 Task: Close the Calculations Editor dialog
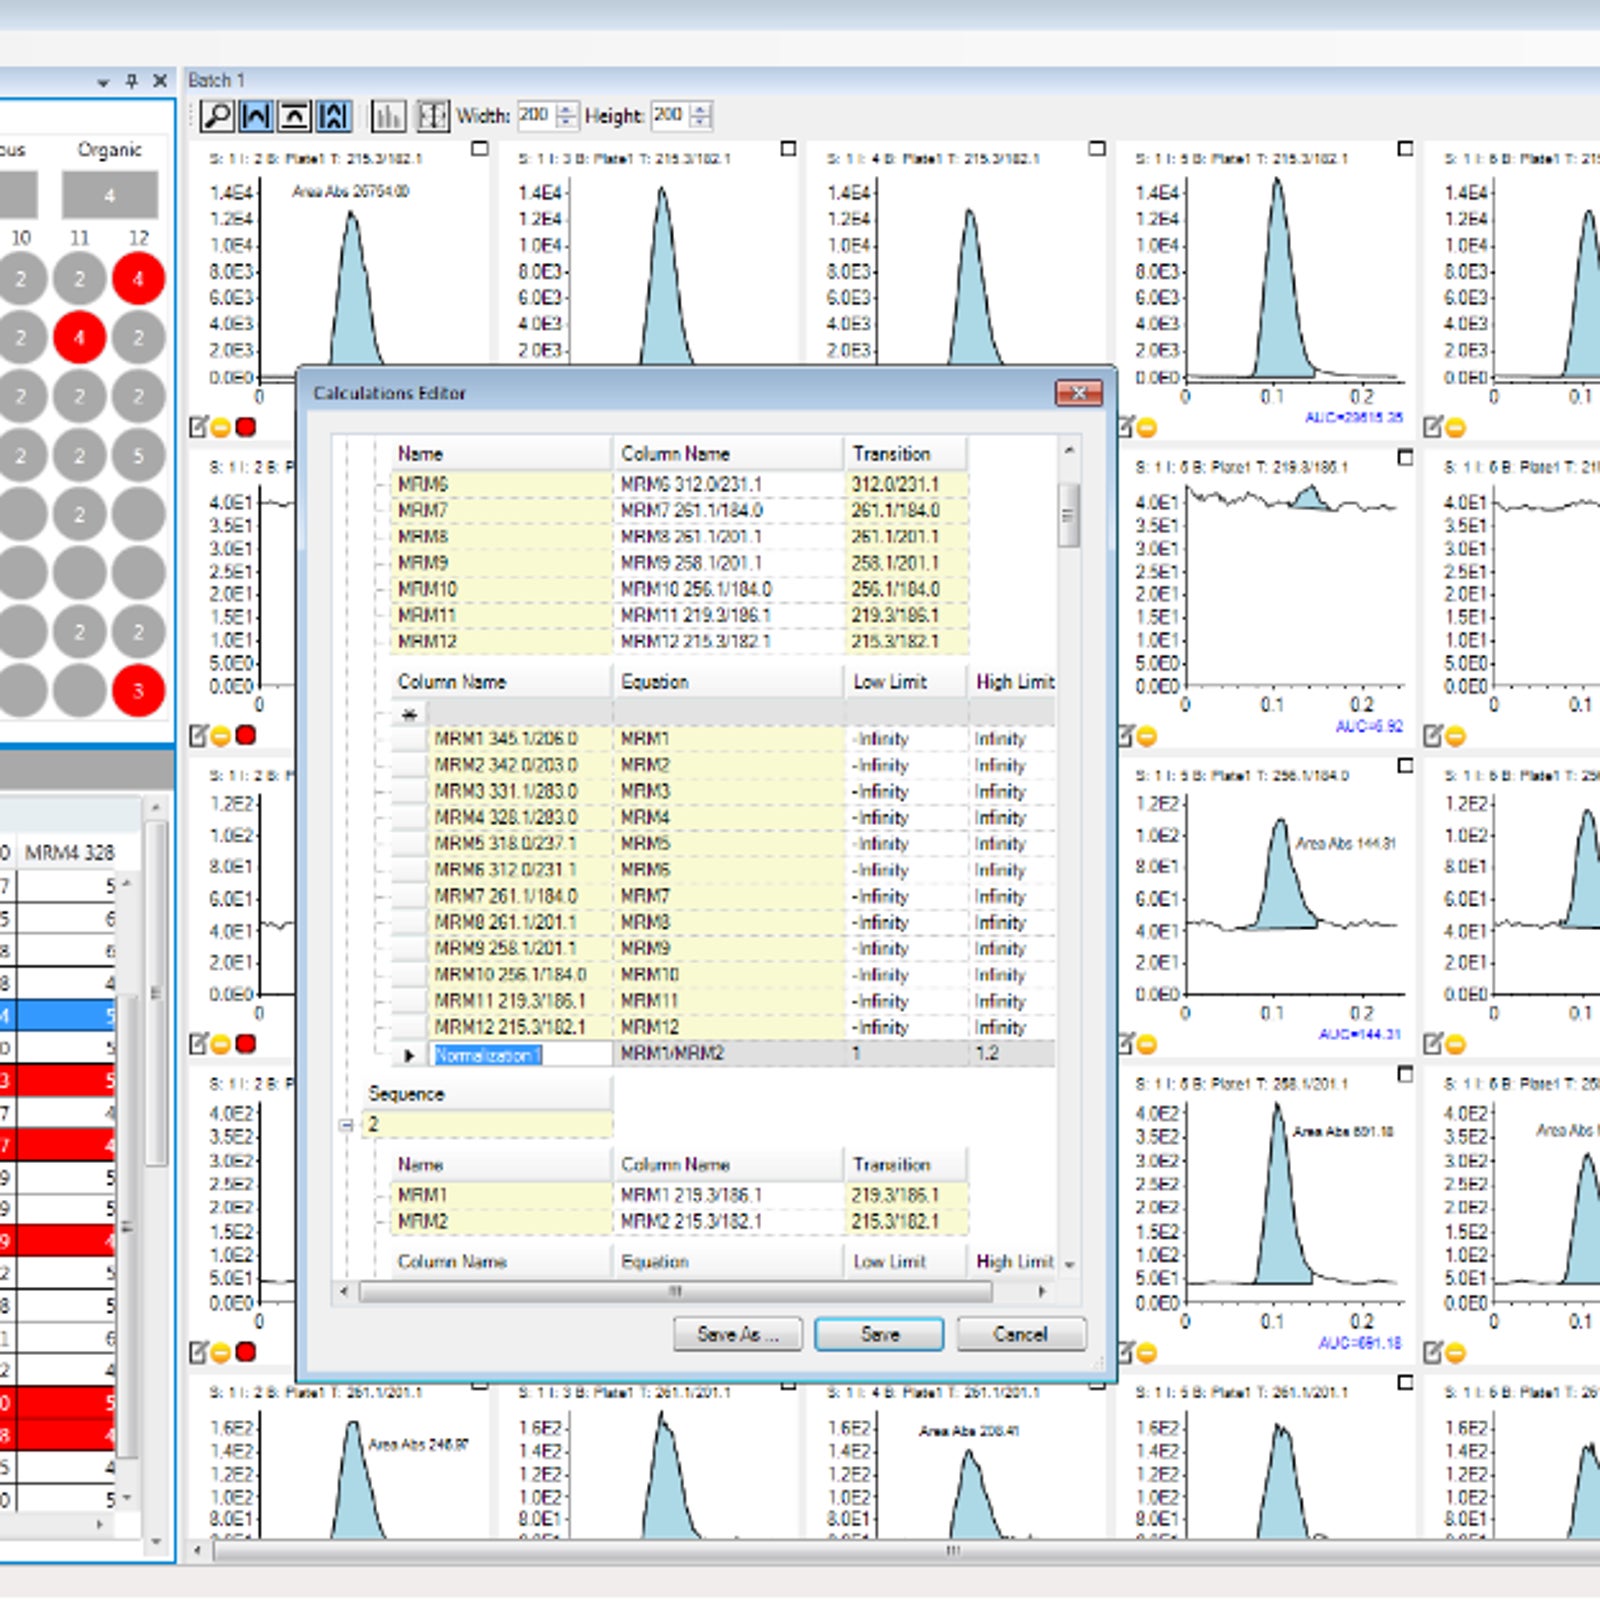[x=1079, y=393]
